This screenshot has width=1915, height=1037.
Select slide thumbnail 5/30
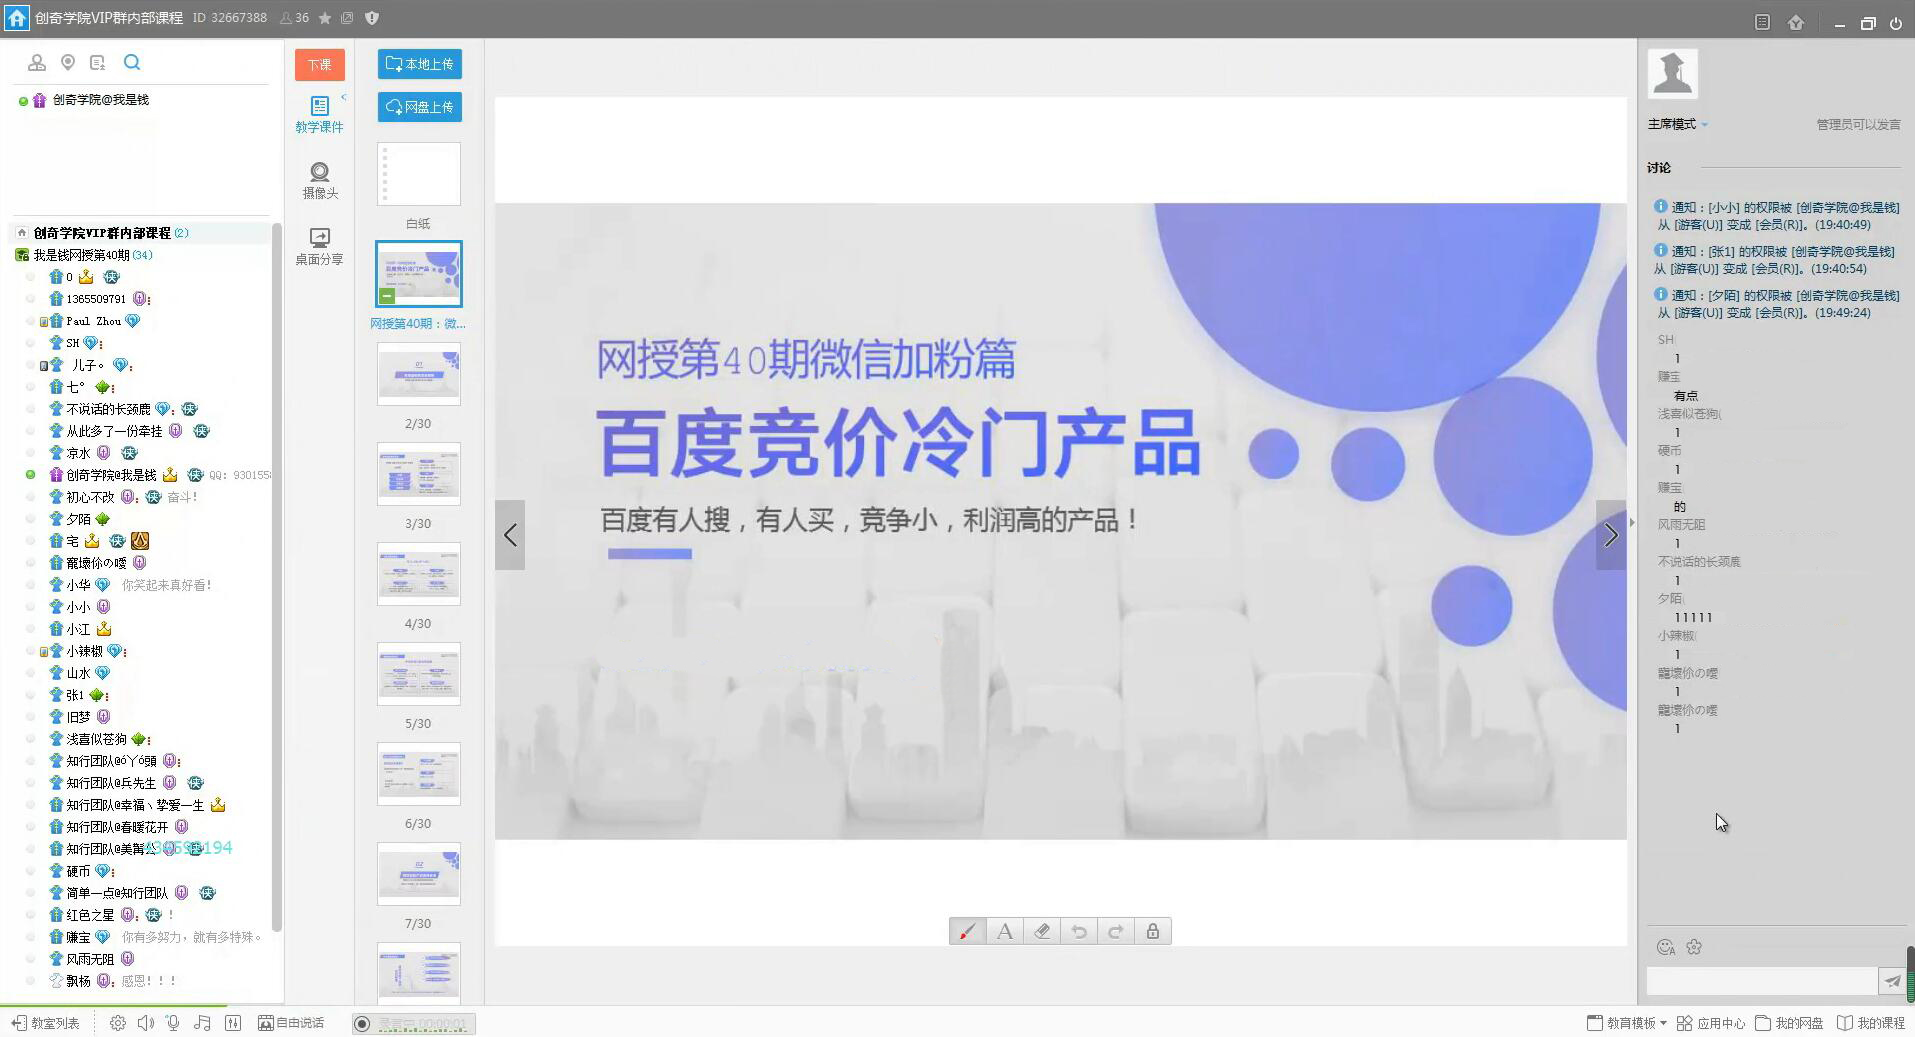click(418, 674)
